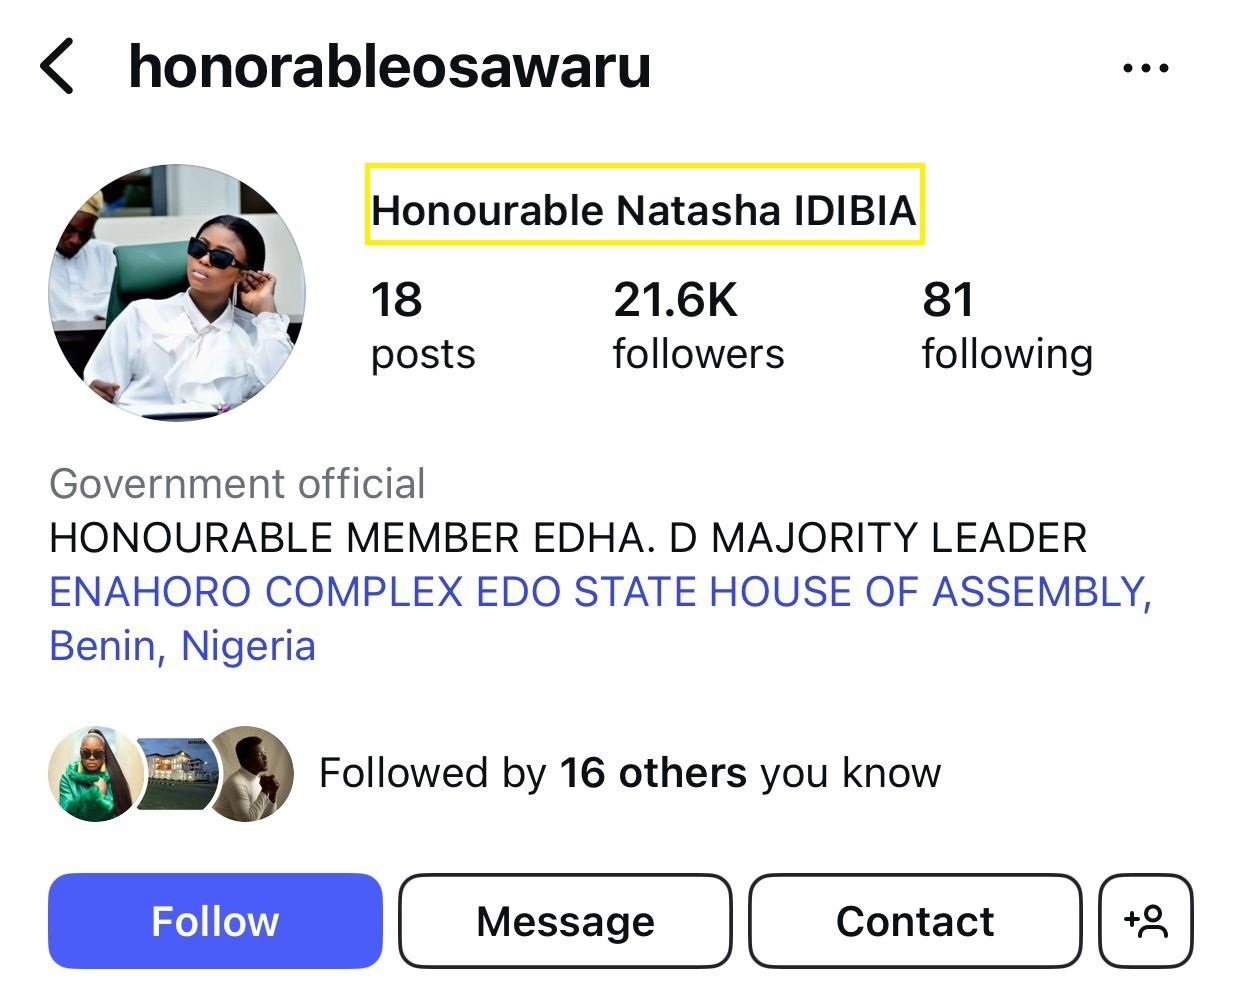
Task: Tap the Contact button
Action: (x=915, y=921)
